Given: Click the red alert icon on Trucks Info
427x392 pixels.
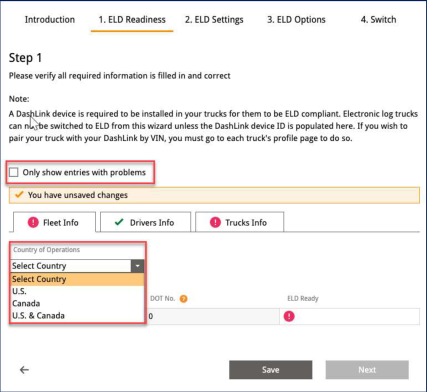Looking at the screenshot, I should coord(215,222).
